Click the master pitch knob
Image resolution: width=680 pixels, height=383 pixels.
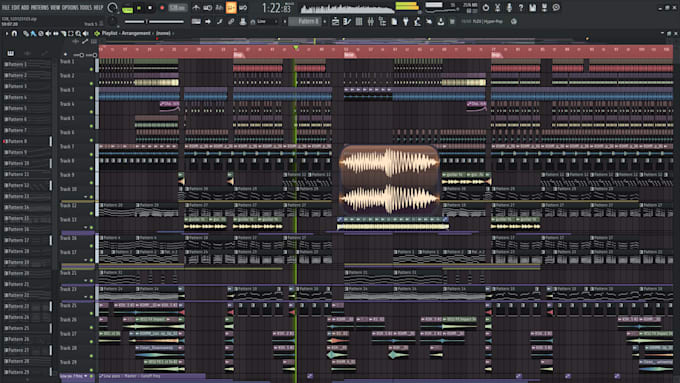[x=112, y=21]
